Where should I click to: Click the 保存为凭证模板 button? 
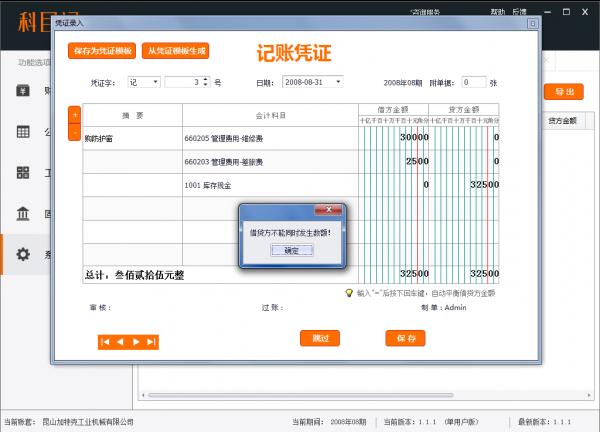coord(103,50)
